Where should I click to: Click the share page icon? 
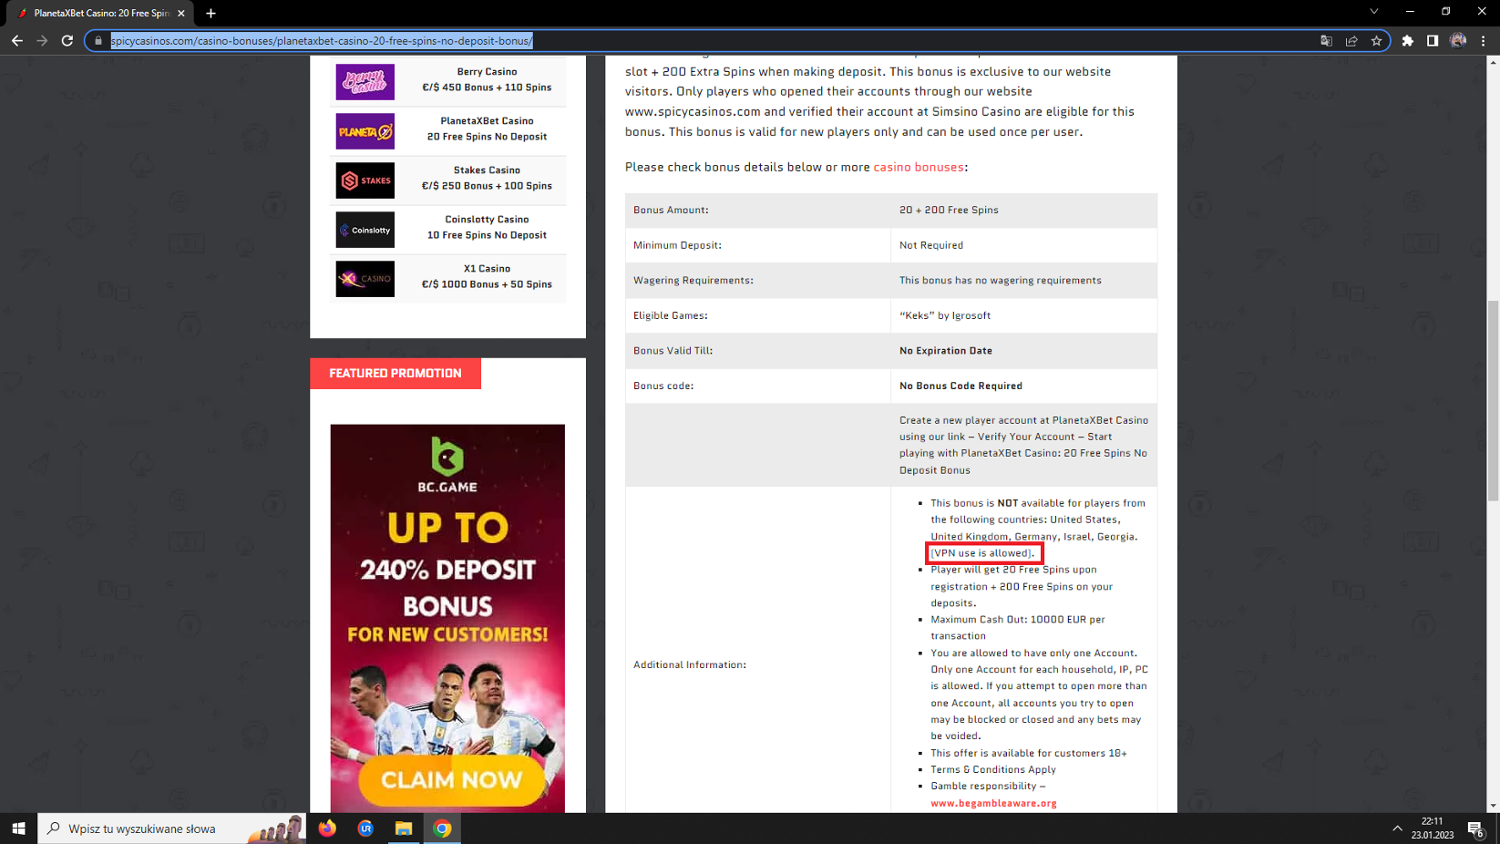click(1351, 41)
